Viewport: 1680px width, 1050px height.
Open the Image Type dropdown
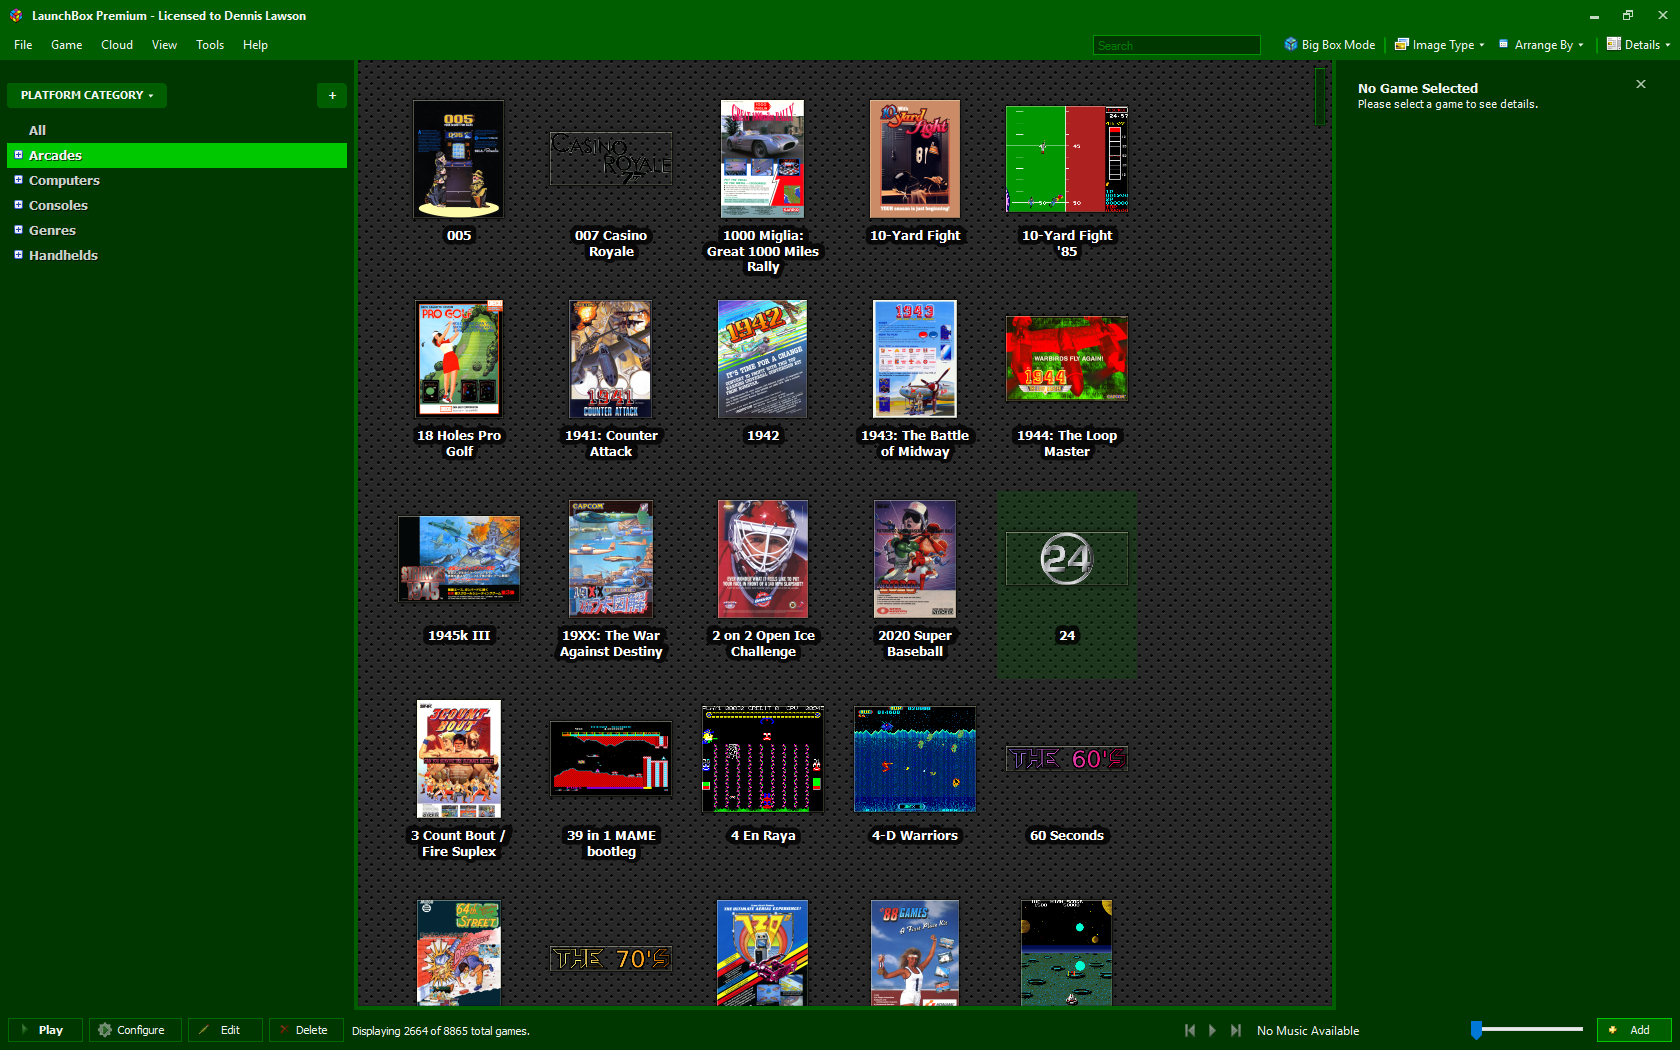click(x=1439, y=45)
